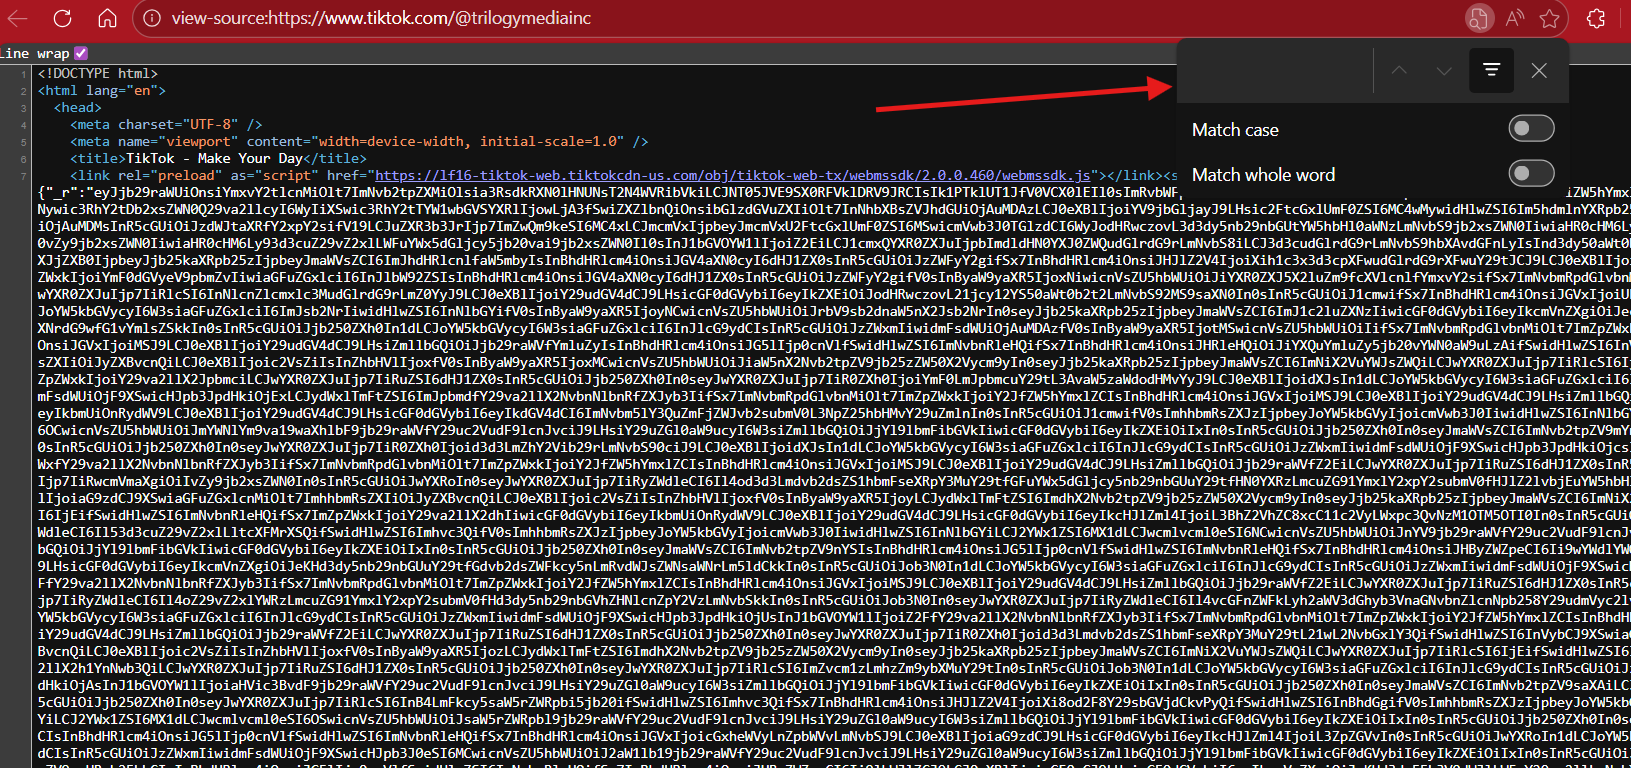Click the title "TikTok - Make Your Day" text

[x=214, y=158]
